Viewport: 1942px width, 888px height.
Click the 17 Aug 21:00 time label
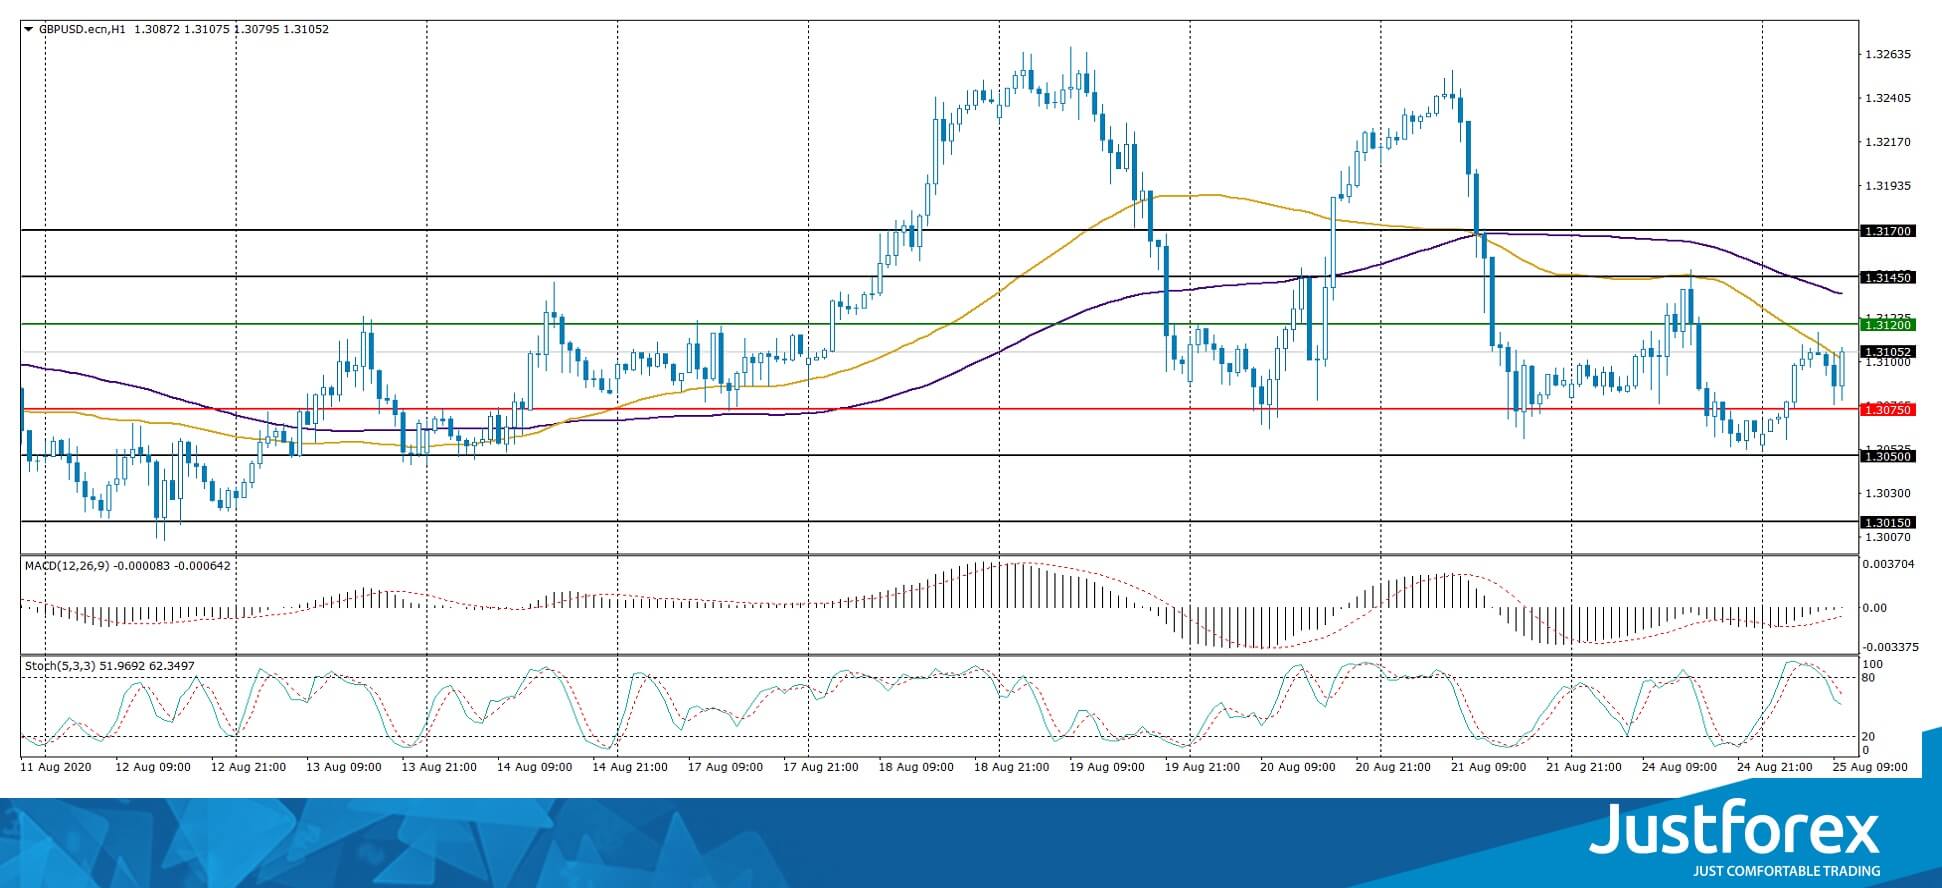coord(821,767)
